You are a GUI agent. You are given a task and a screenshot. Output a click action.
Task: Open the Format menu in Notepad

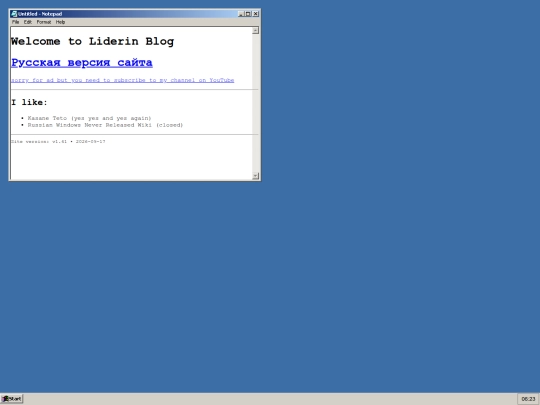click(x=44, y=22)
